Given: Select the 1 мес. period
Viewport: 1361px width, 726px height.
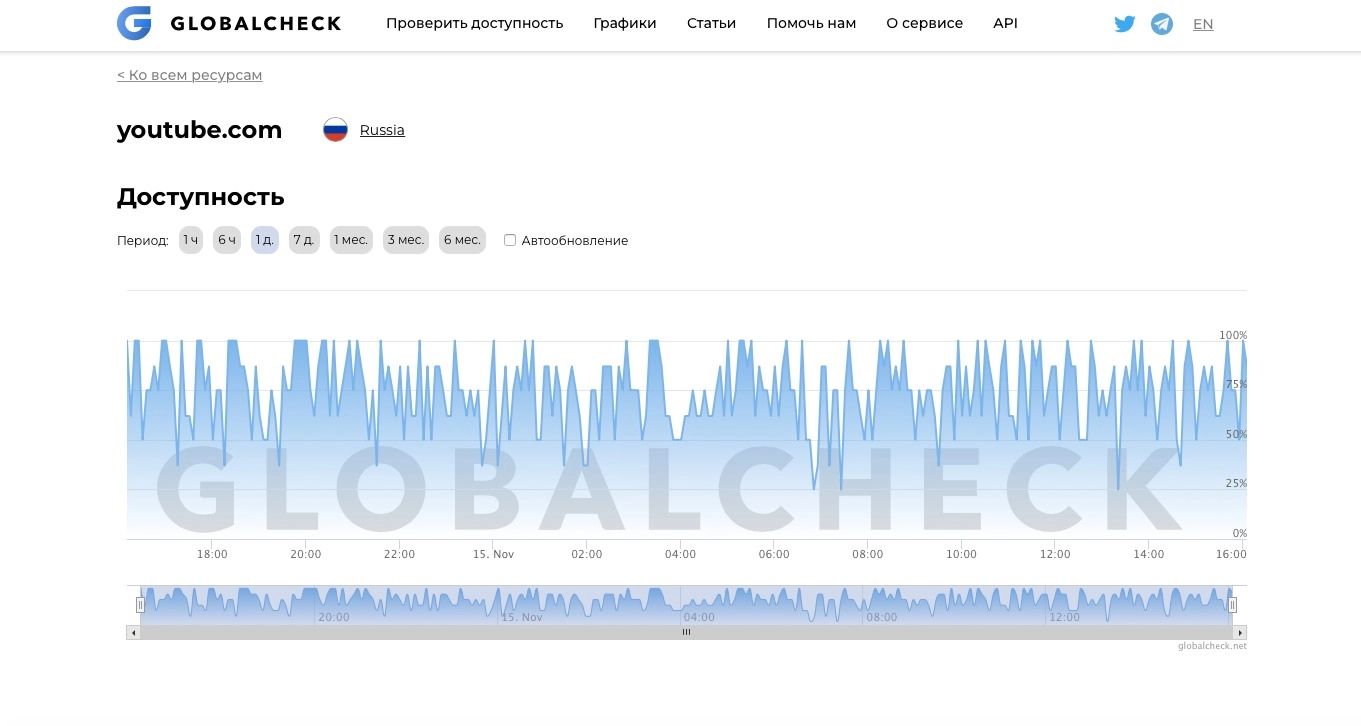Looking at the screenshot, I should 351,240.
